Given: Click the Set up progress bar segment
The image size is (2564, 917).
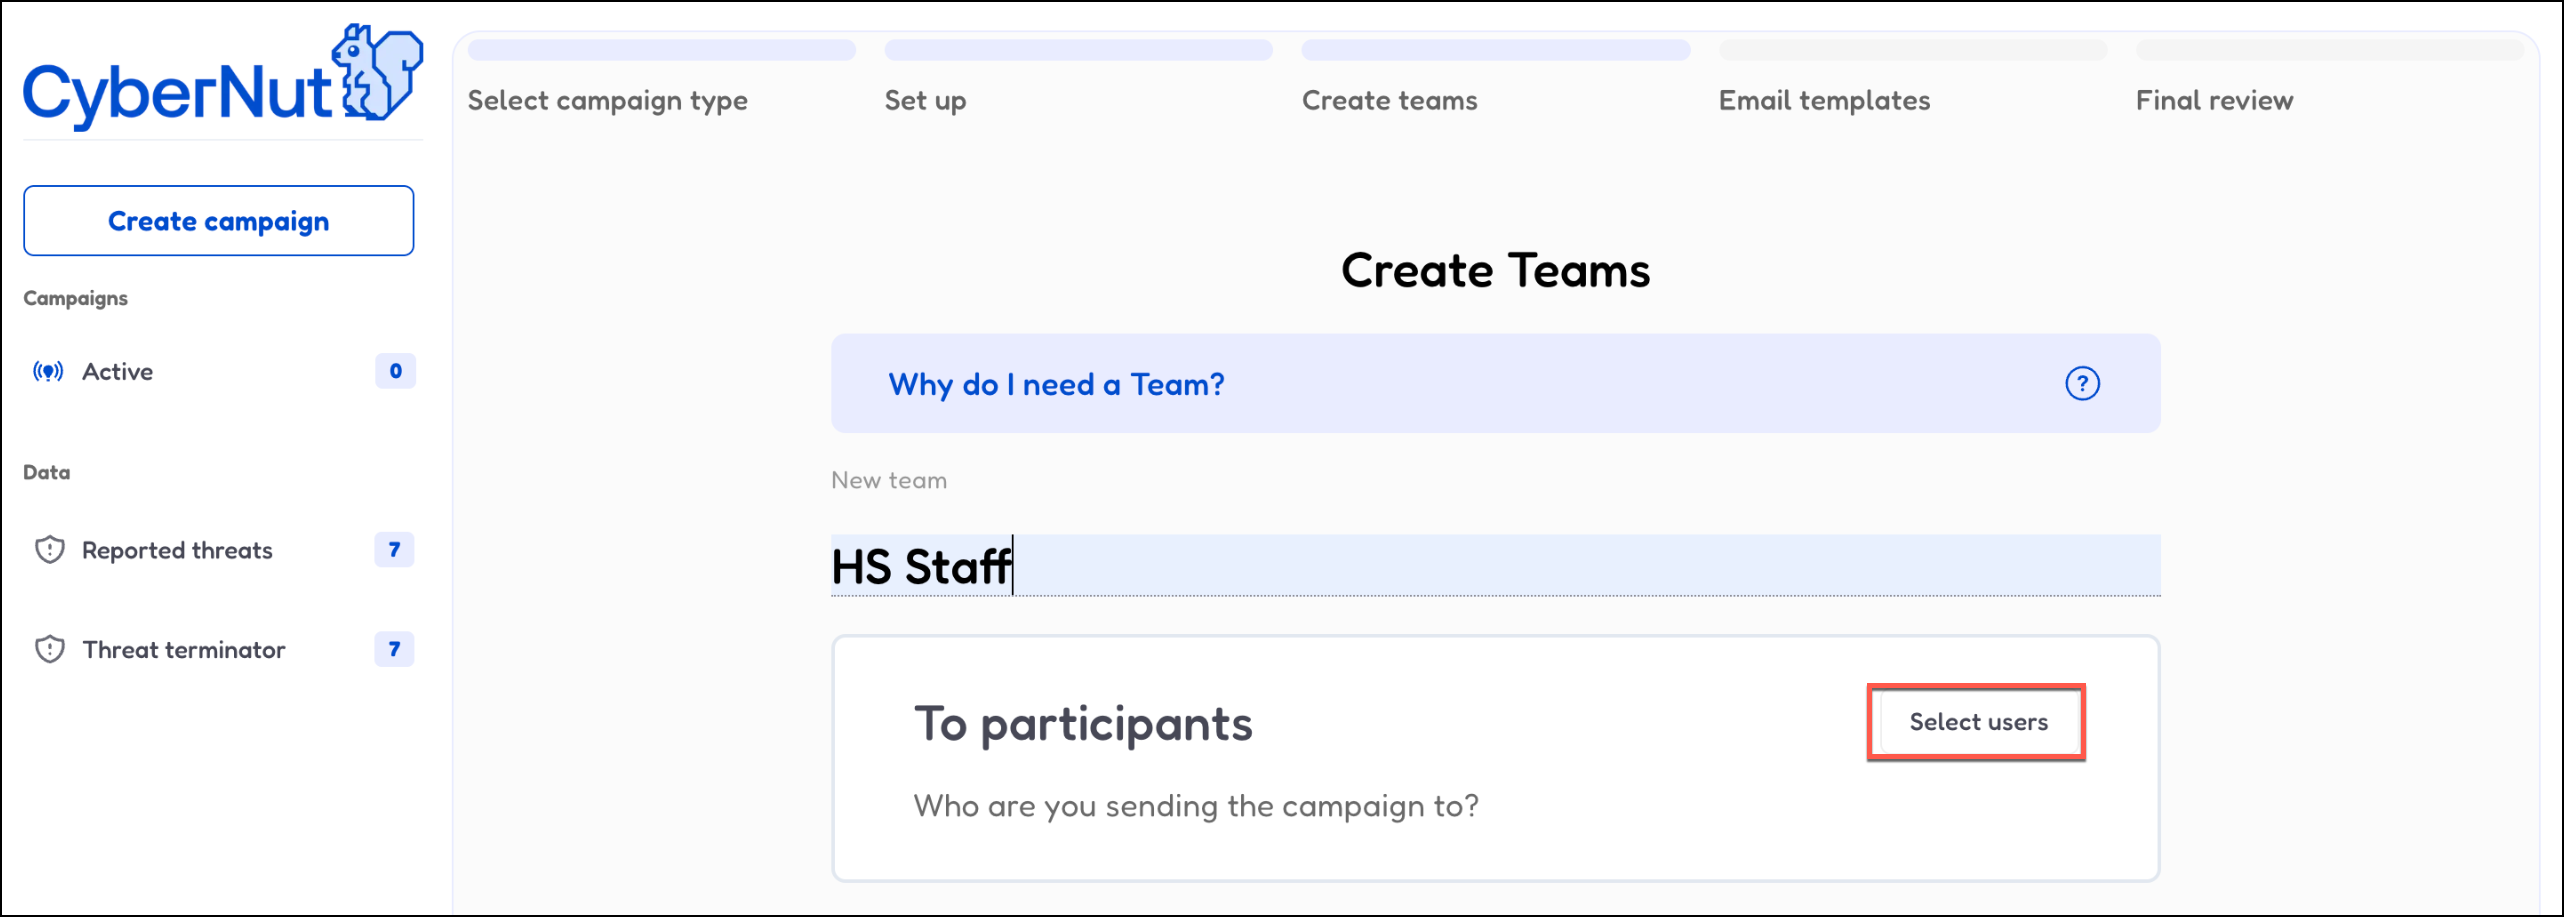Looking at the screenshot, I should point(1078,50).
